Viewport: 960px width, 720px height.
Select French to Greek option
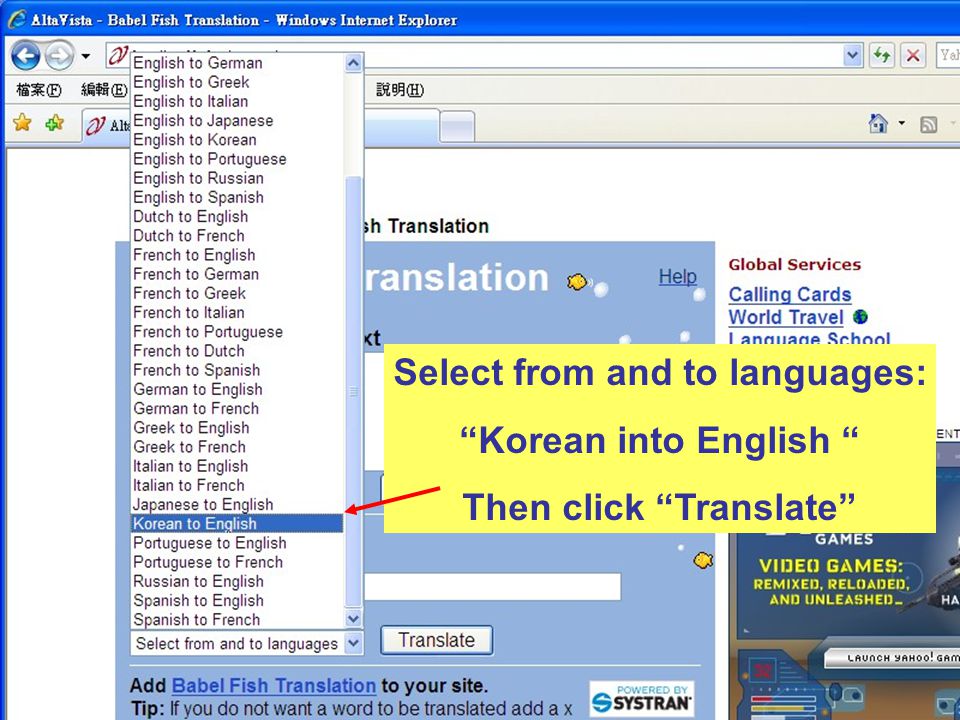pyautogui.click(x=238, y=293)
